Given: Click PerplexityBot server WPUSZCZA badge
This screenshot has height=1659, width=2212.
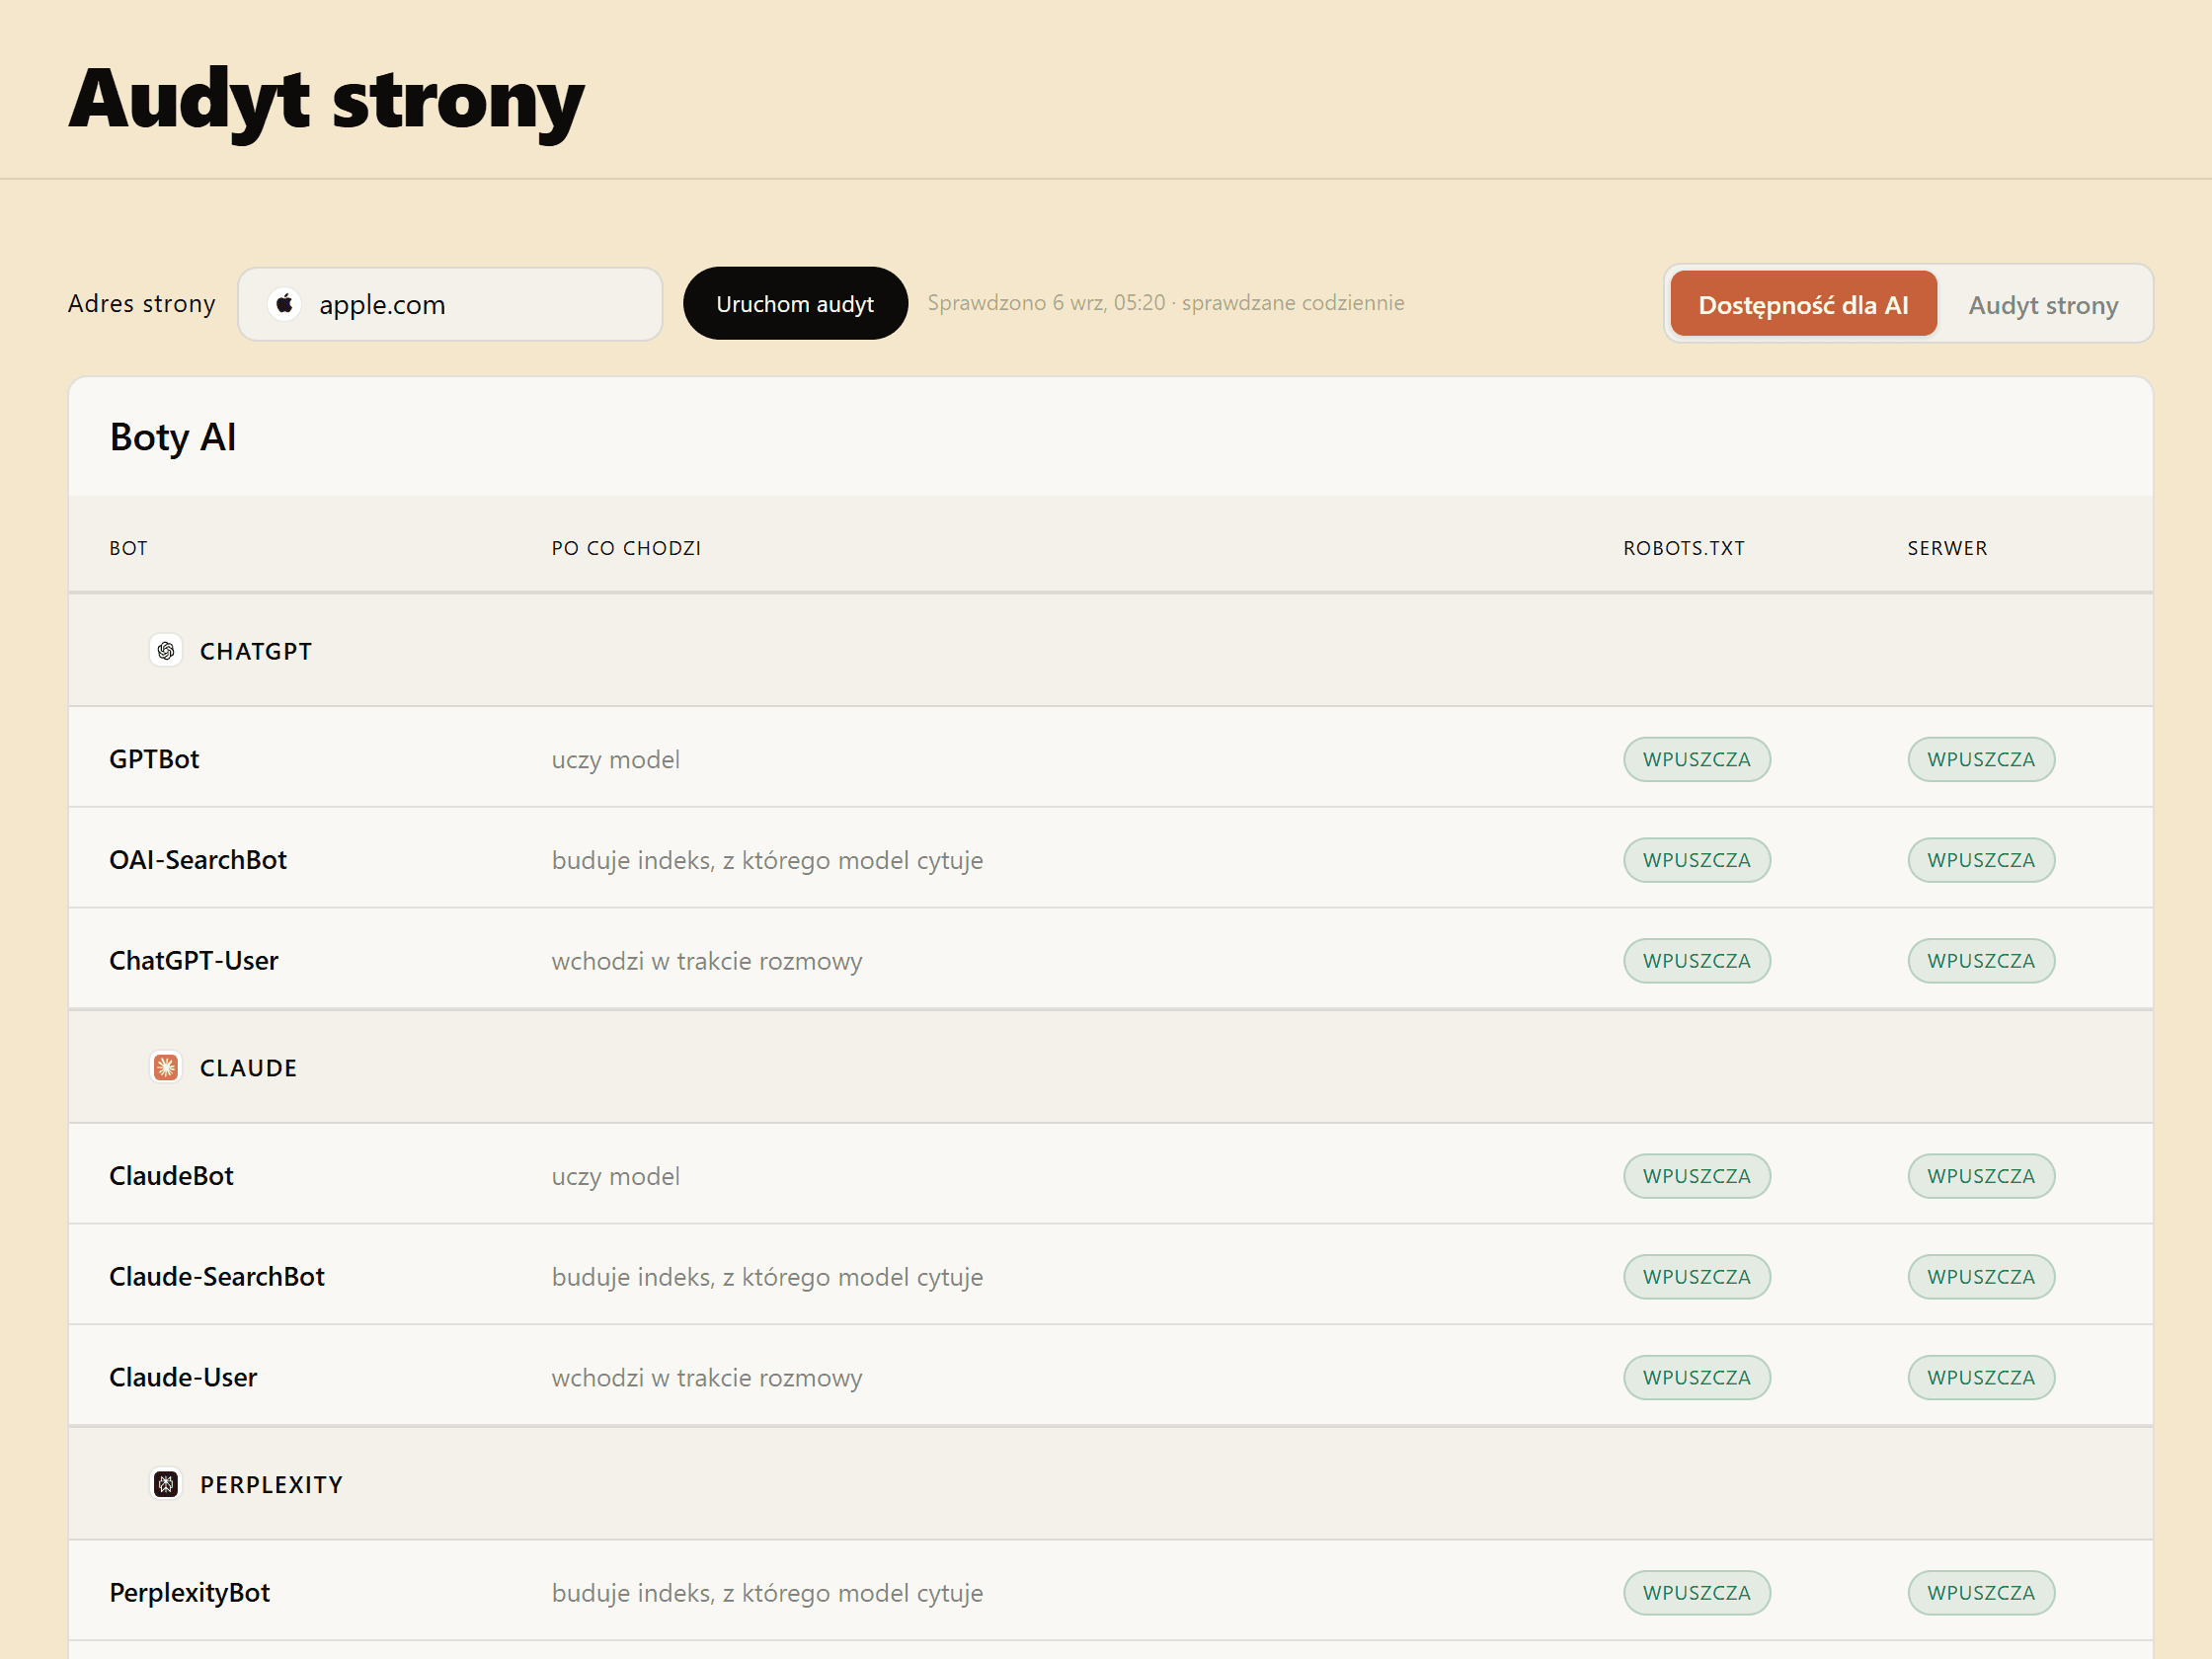Looking at the screenshot, I should [1981, 1593].
